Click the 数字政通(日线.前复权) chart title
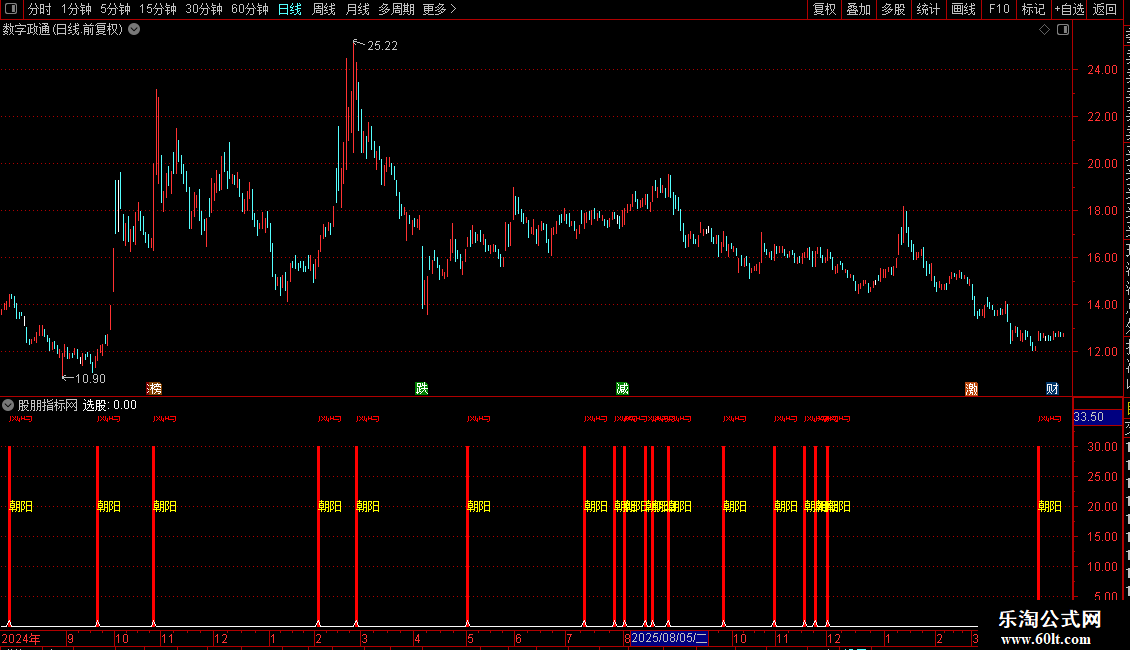Screen dimensions: 1130x650 pyautogui.click(x=63, y=30)
